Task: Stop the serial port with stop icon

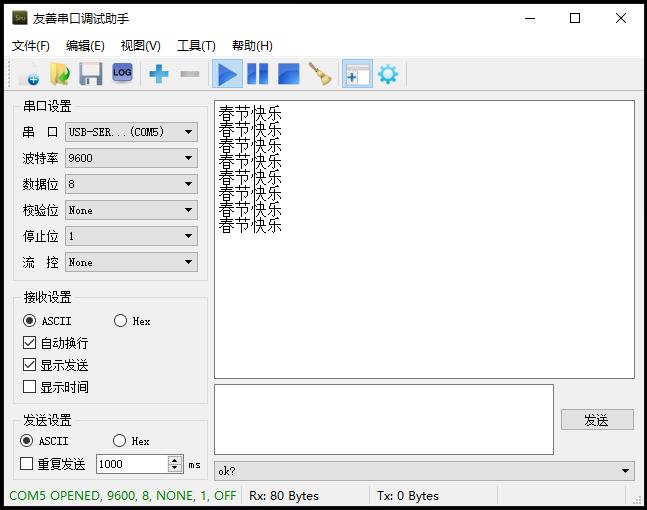Action: [x=288, y=74]
